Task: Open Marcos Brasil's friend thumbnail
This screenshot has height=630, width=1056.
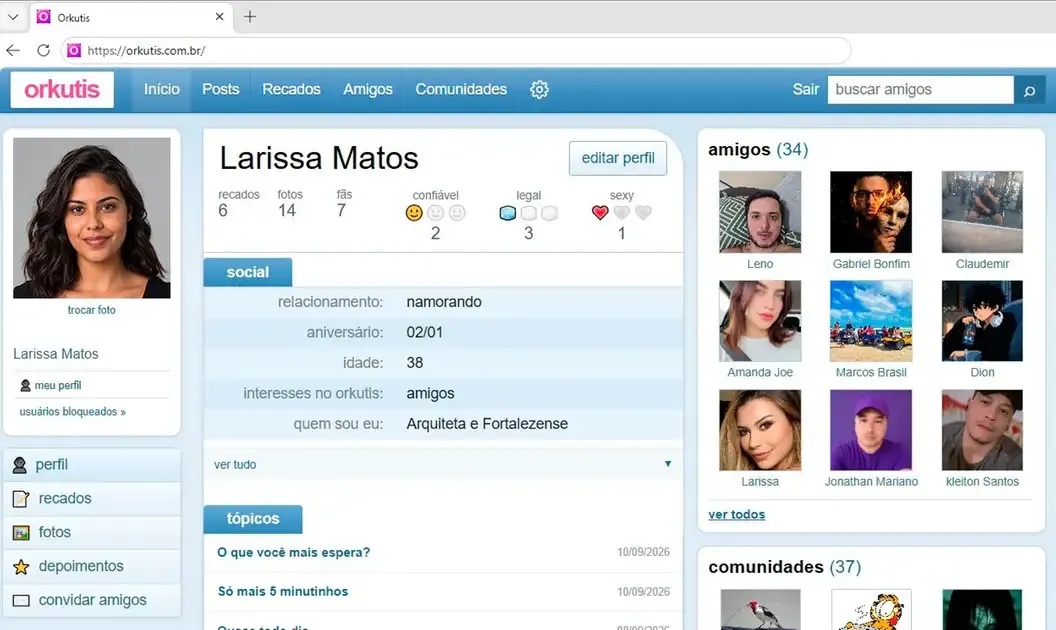Action: tap(871, 321)
